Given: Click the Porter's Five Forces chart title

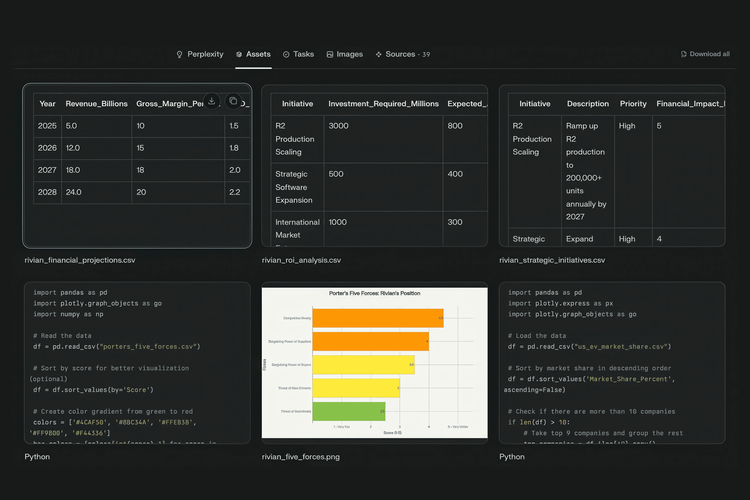Looking at the screenshot, I should [375, 293].
